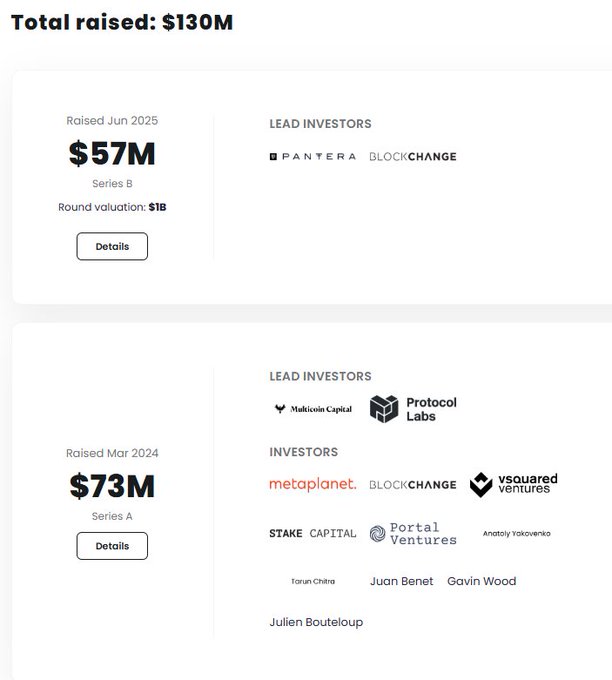Click the Stake Capital logo

tap(312, 533)
